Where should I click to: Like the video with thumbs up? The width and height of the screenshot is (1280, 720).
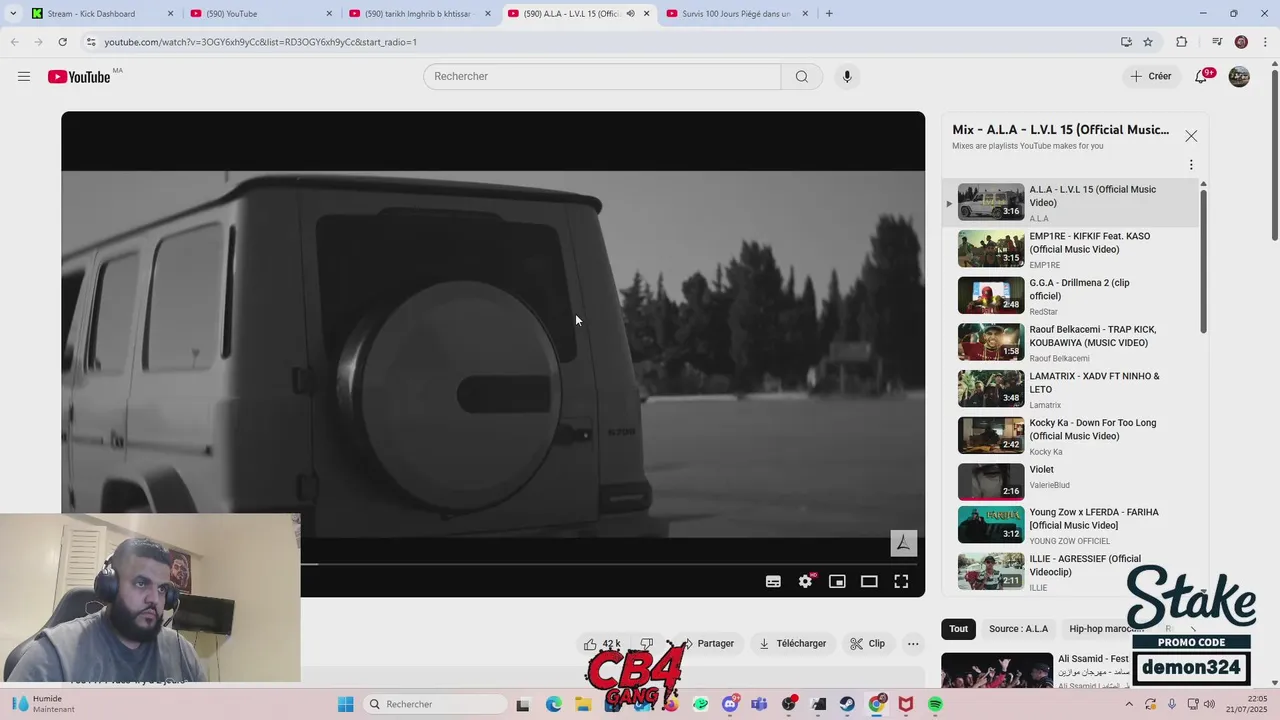(603, 644)
